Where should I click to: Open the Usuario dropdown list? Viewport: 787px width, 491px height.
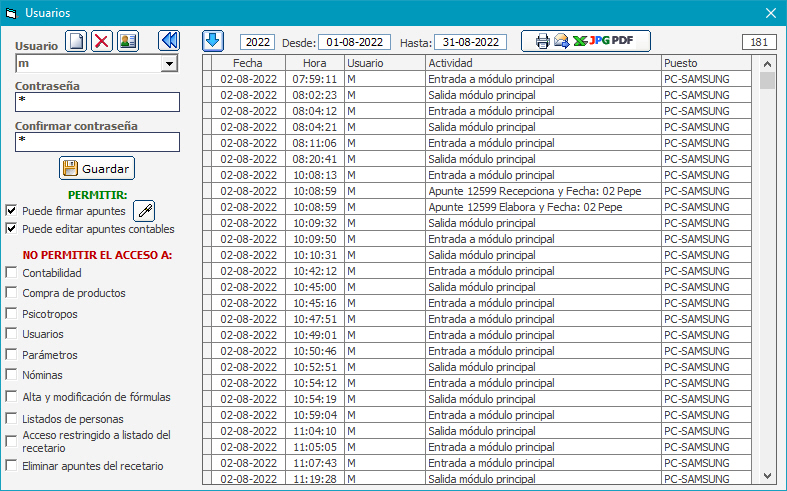(169, 64)
